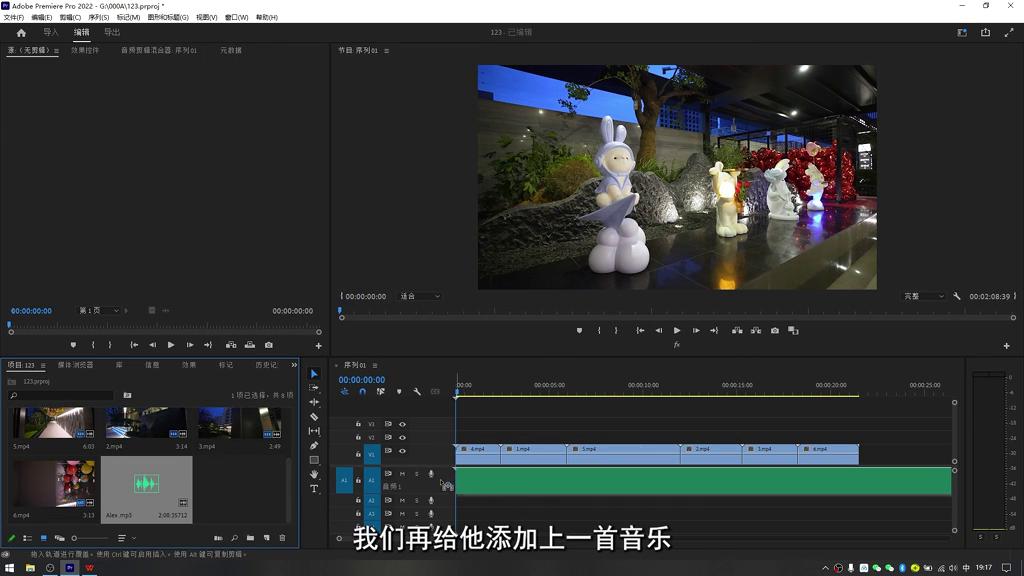Click the delete trash button in the Project panel

pyautogui.click(x=283, y=537)
